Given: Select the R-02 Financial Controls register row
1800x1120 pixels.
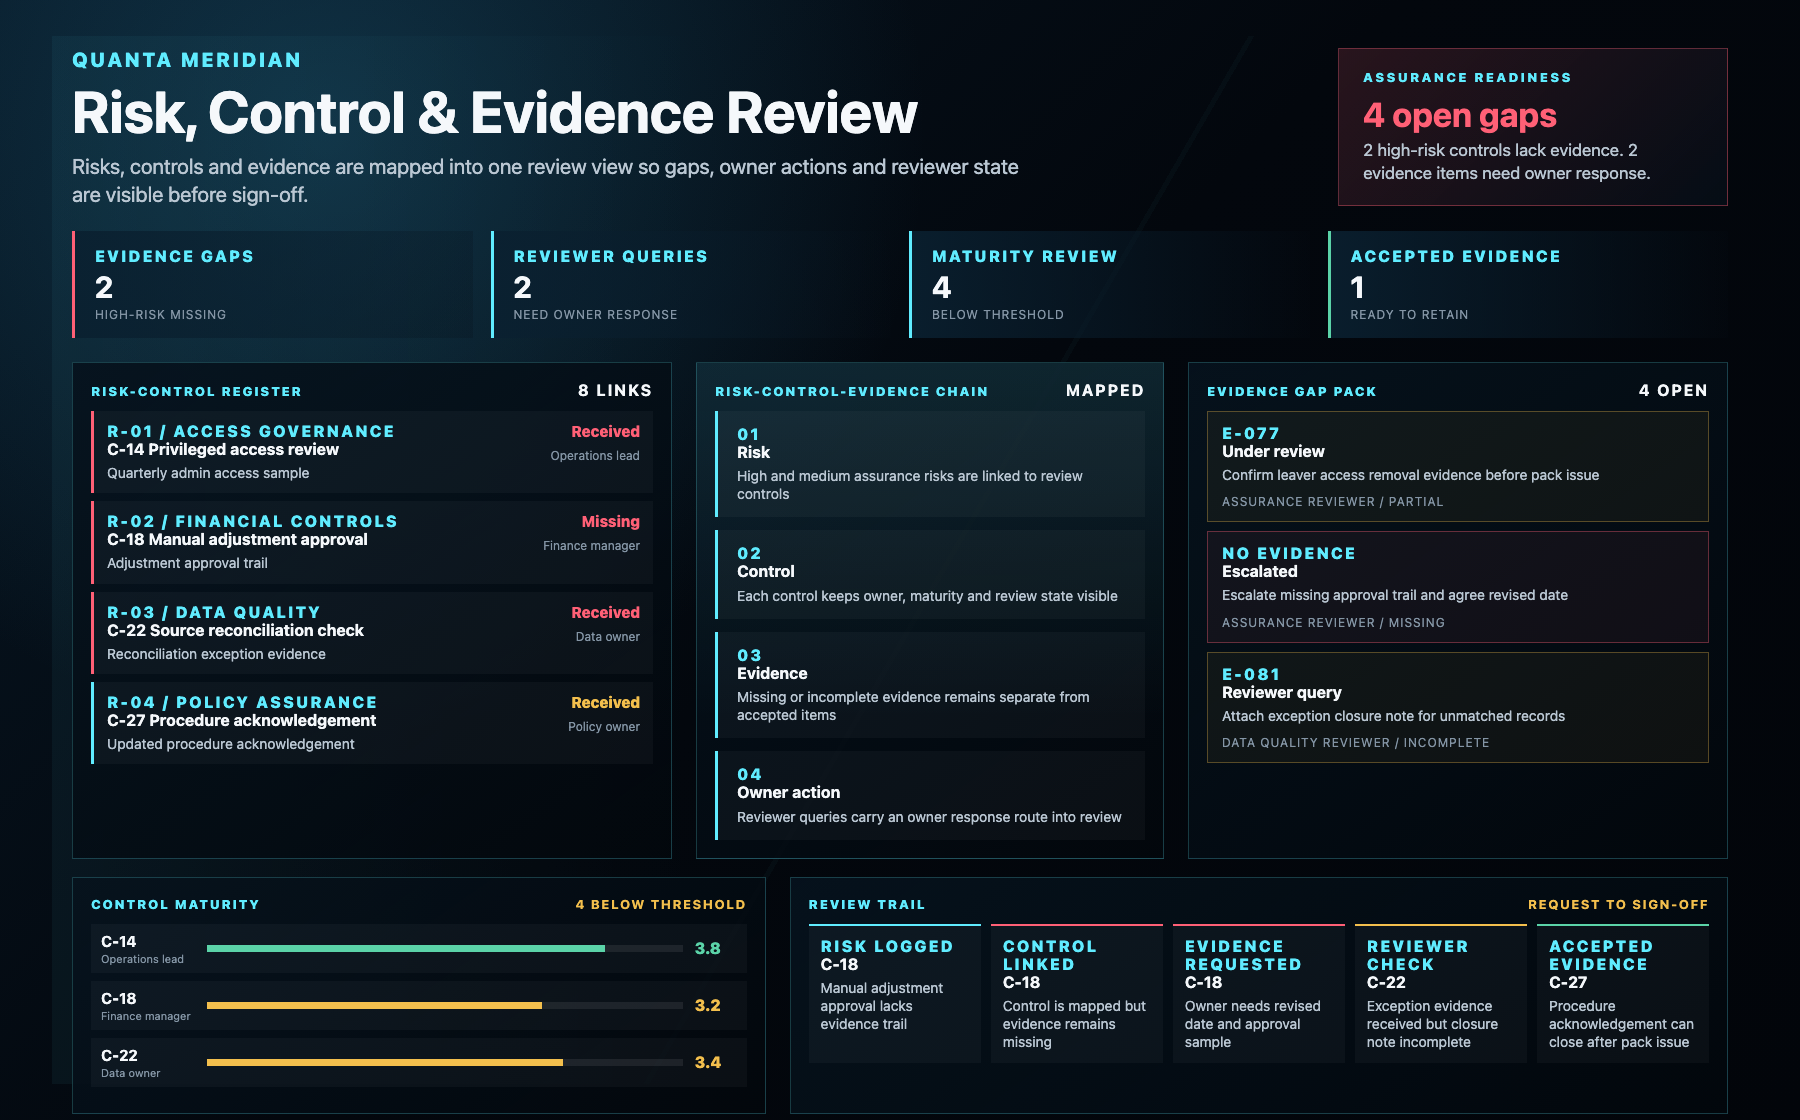Looking at the screenshot, I should pos(372,542).
